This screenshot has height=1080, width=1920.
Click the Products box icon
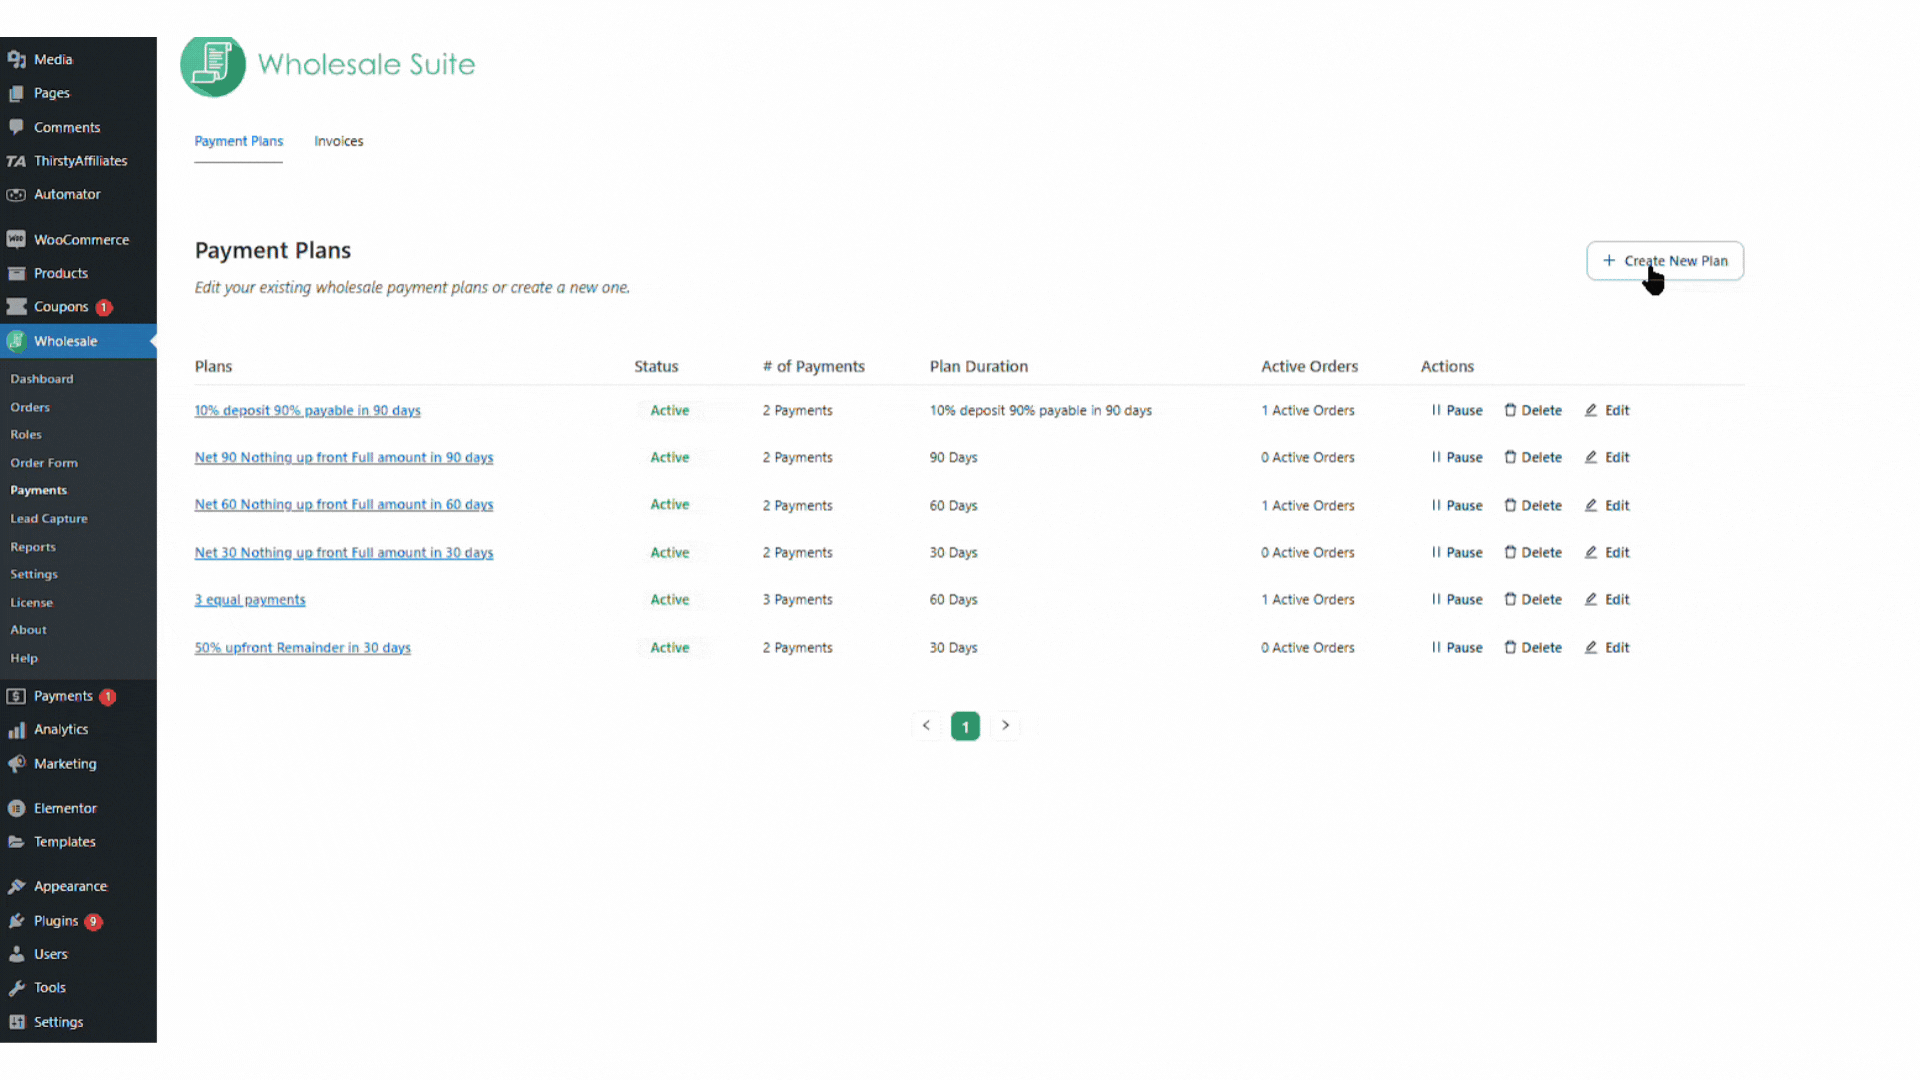coord(16,274)
